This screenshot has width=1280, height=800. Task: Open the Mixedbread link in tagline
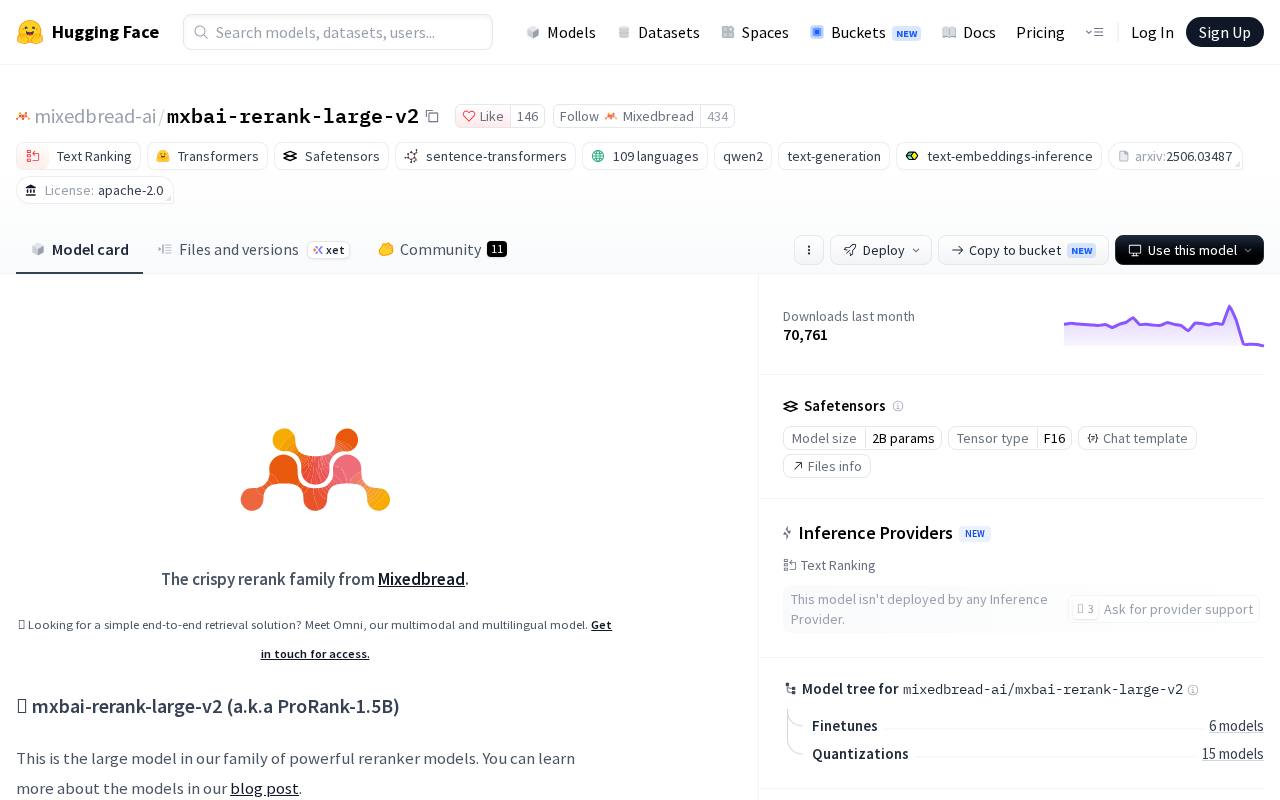421,579
